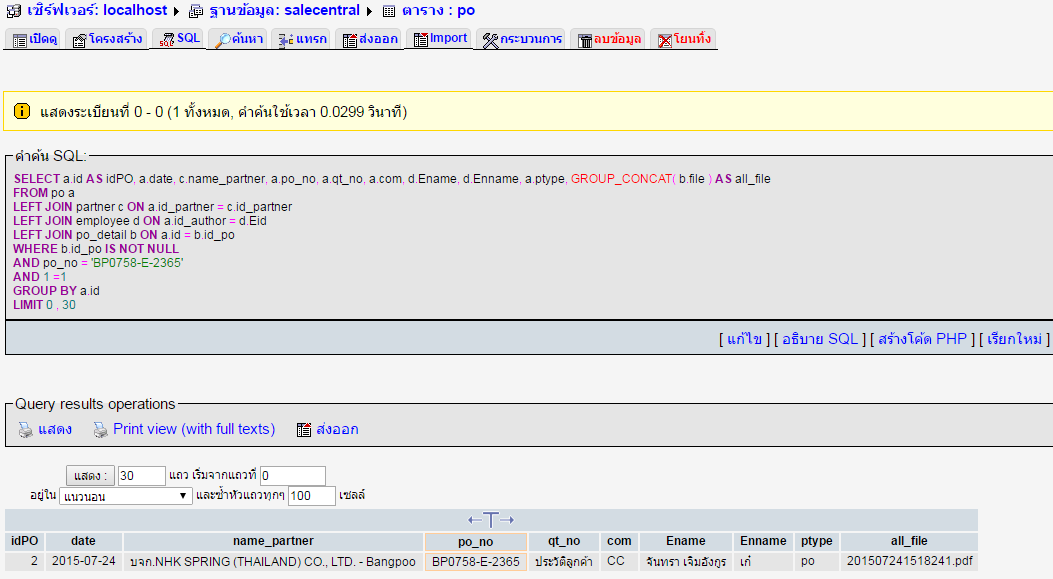Switch to the โครงสร้าง (Structure) tab

click(x=107, y=39)
